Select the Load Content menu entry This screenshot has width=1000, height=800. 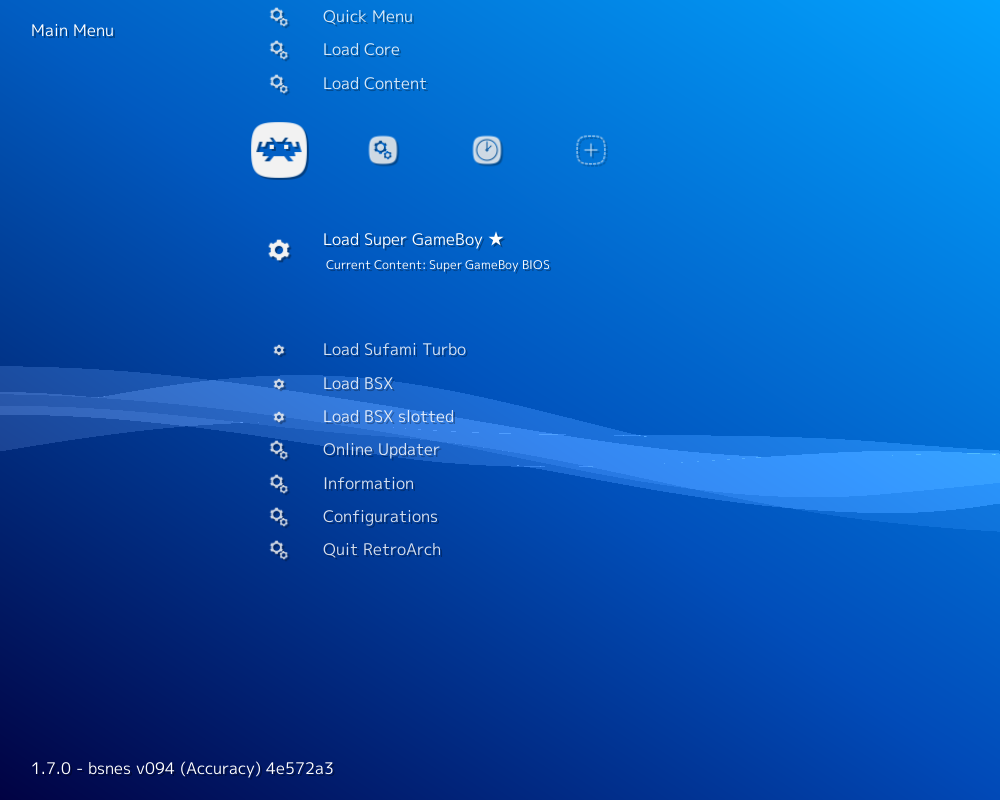374,84
